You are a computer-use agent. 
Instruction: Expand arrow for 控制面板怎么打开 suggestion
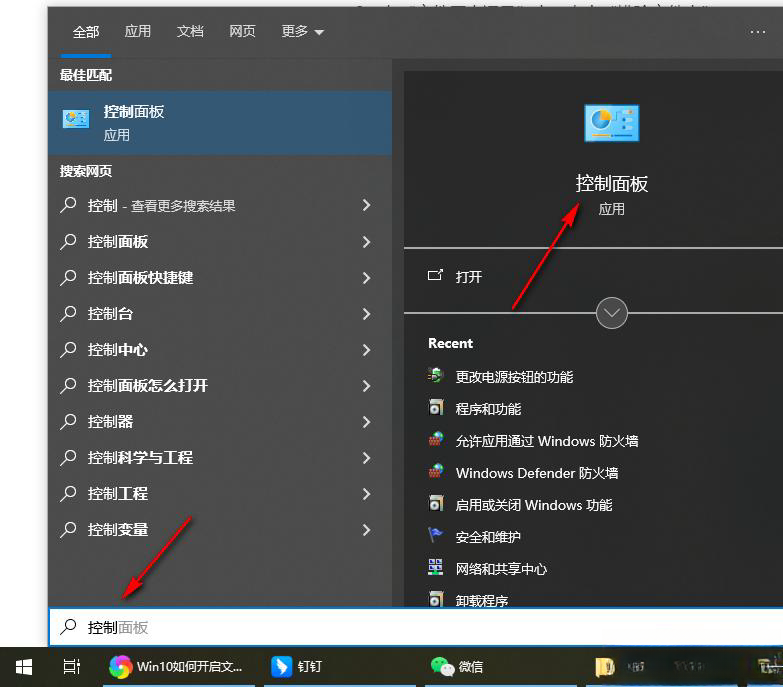tap(367, 386)
